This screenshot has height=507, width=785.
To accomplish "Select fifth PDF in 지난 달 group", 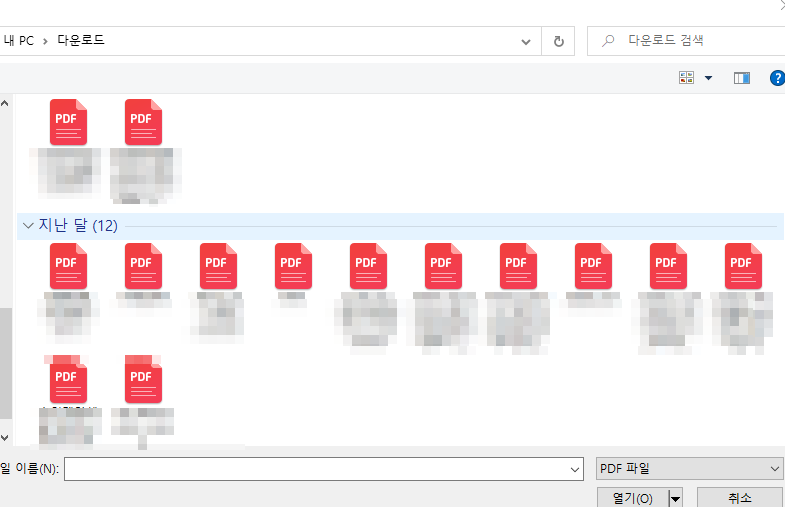I will pyautogui.click(x=368, y=266).
